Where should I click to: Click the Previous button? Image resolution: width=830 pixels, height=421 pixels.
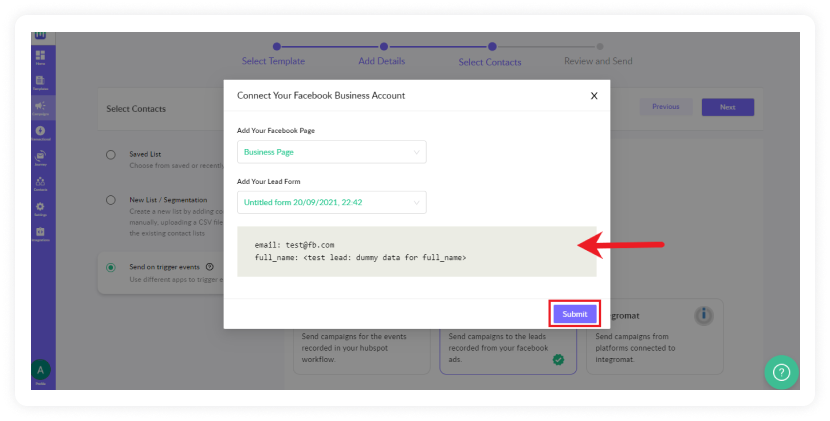(x=666, y=107)
